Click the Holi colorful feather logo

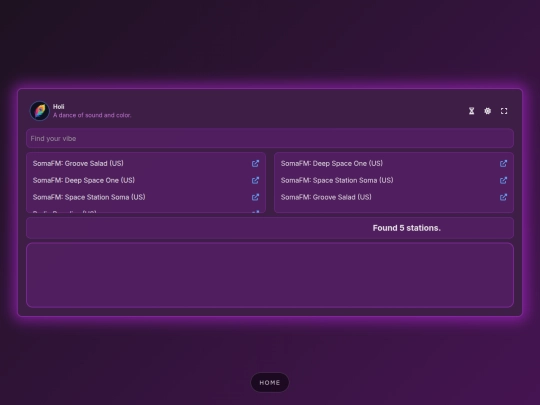(40, 111)
